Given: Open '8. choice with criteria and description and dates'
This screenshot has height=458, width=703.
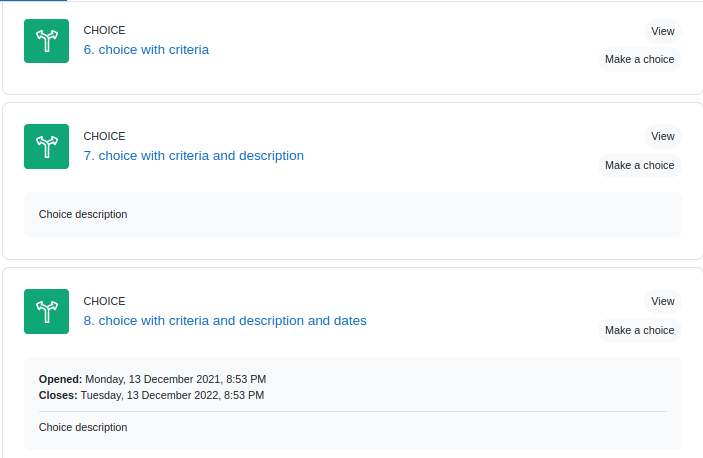Looking at the screenshot, I should point(225,320).
